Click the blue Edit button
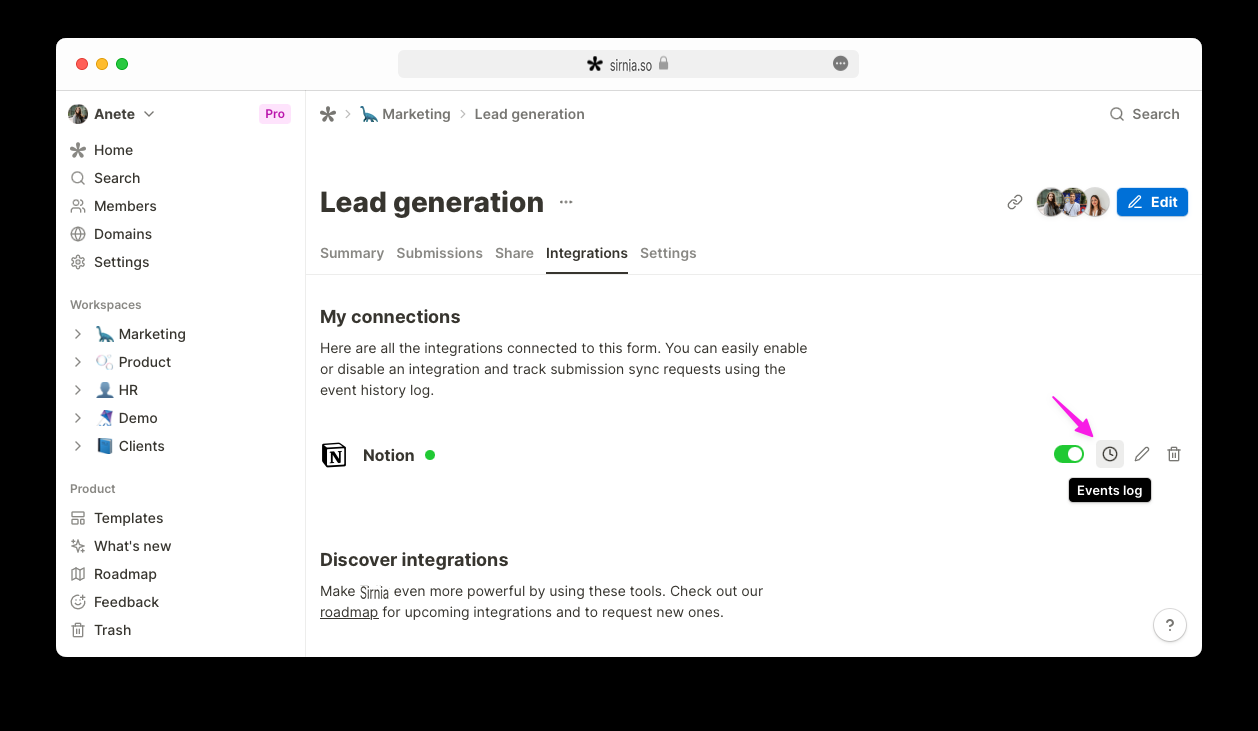Image resolution: width=1258 pixels, height=731 pixels. [1152, 202]
